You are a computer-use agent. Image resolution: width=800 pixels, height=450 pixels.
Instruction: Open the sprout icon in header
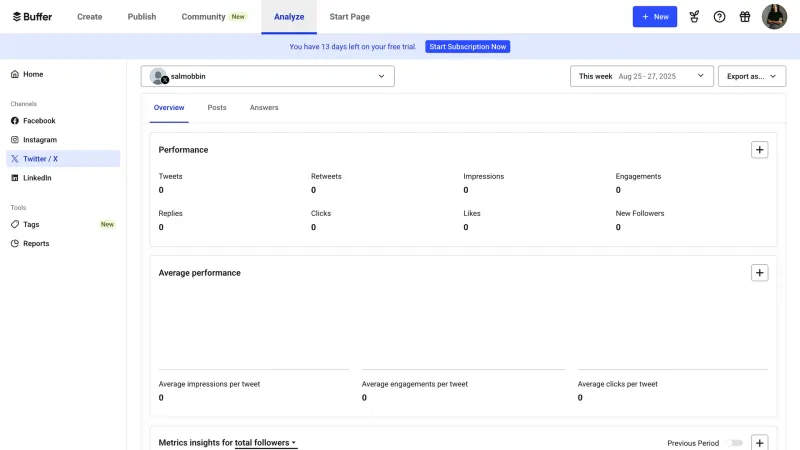[694, 17]
